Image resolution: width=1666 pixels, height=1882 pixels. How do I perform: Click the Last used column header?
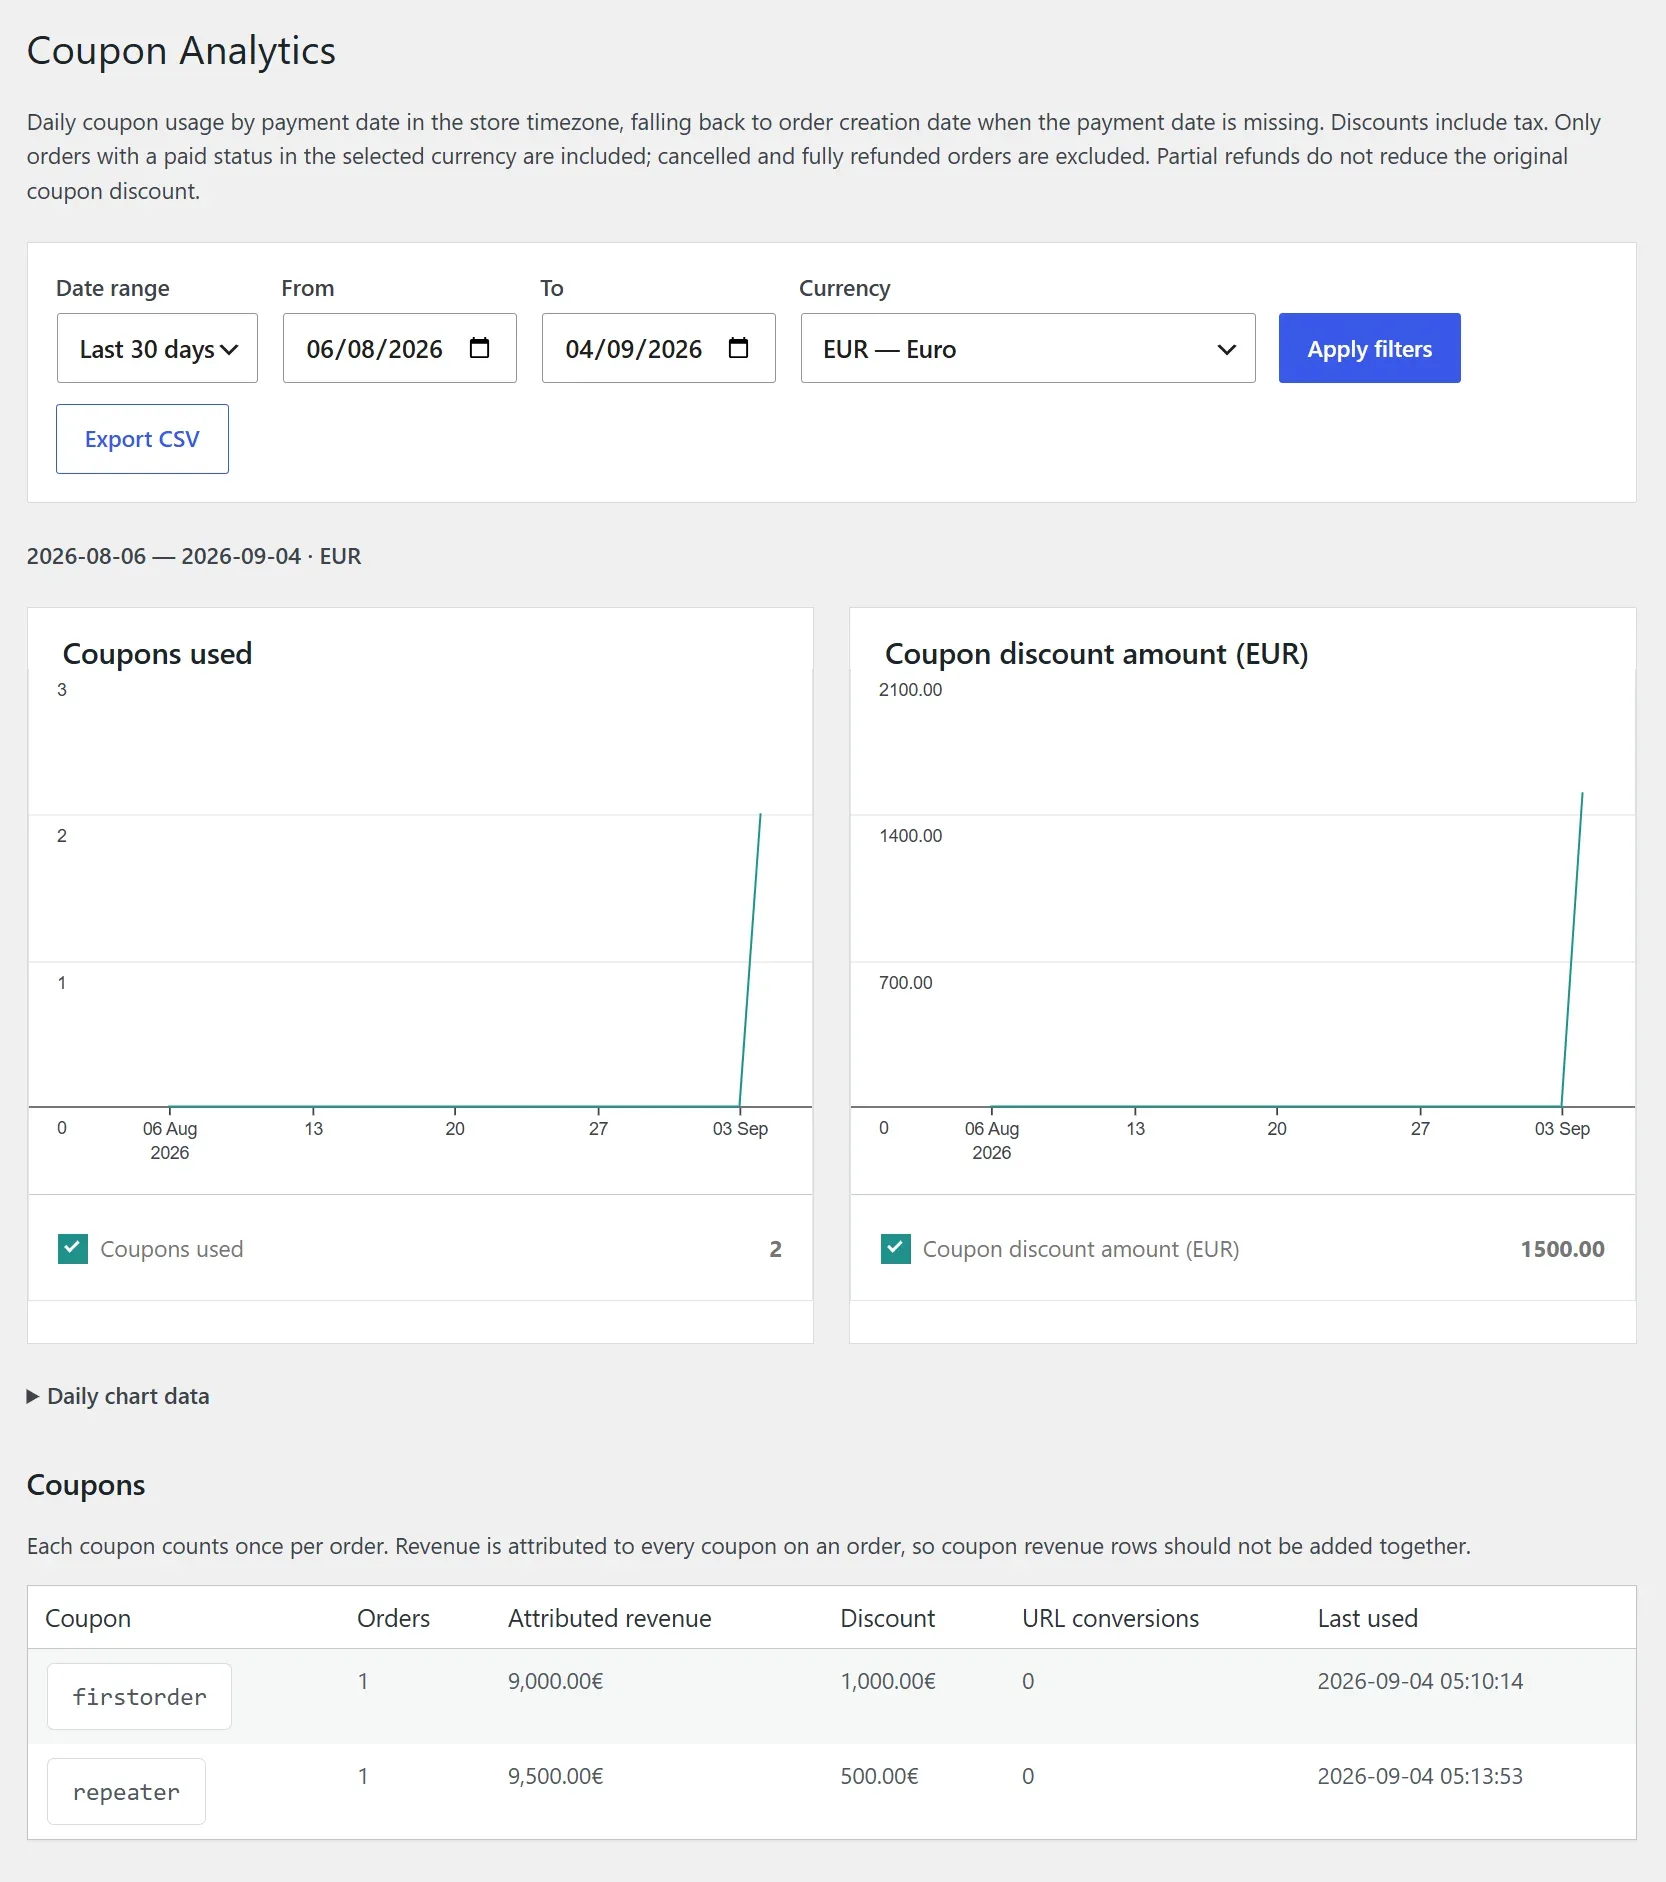click(x=1367, y=1618)
